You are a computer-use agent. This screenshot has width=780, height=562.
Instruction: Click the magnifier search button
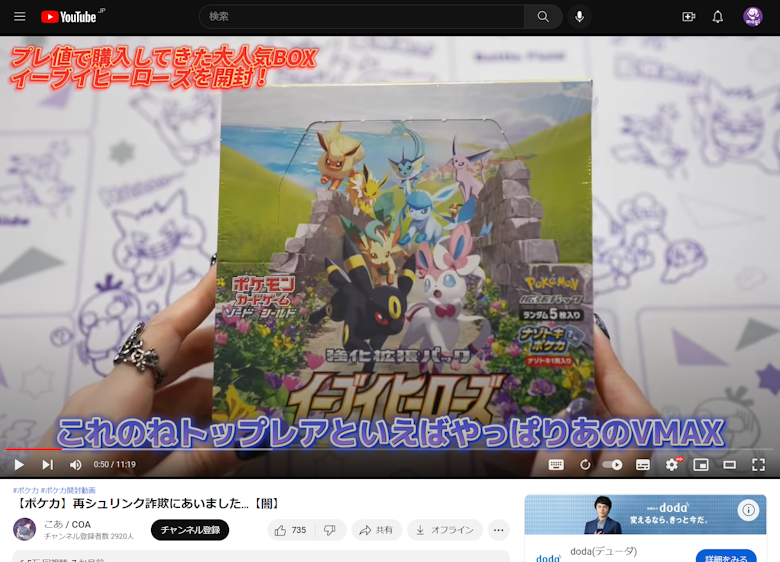(543, 17)
